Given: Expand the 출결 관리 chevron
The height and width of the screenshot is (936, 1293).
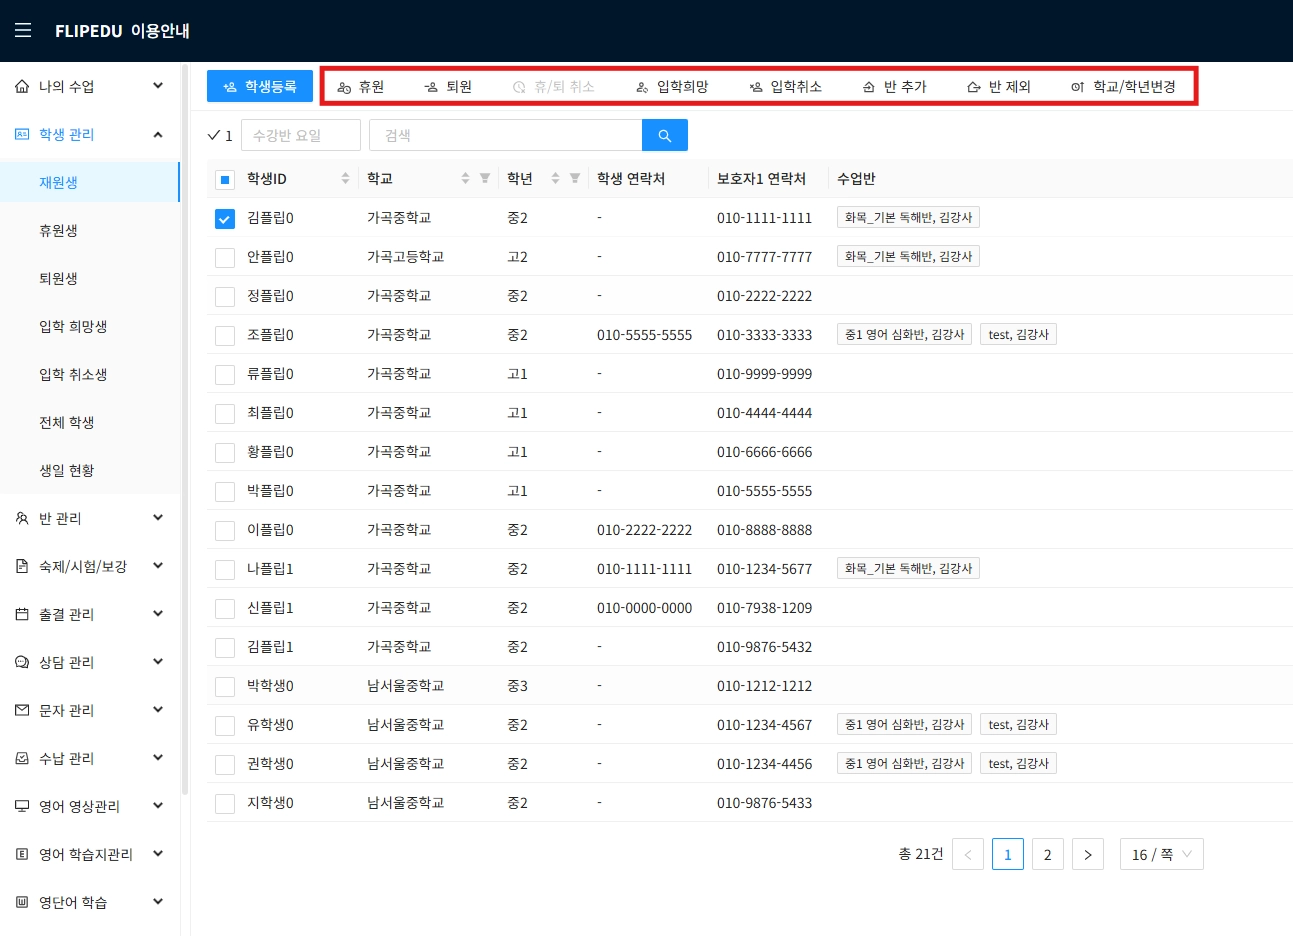Looking at the screenshot, I should (158, 614).
